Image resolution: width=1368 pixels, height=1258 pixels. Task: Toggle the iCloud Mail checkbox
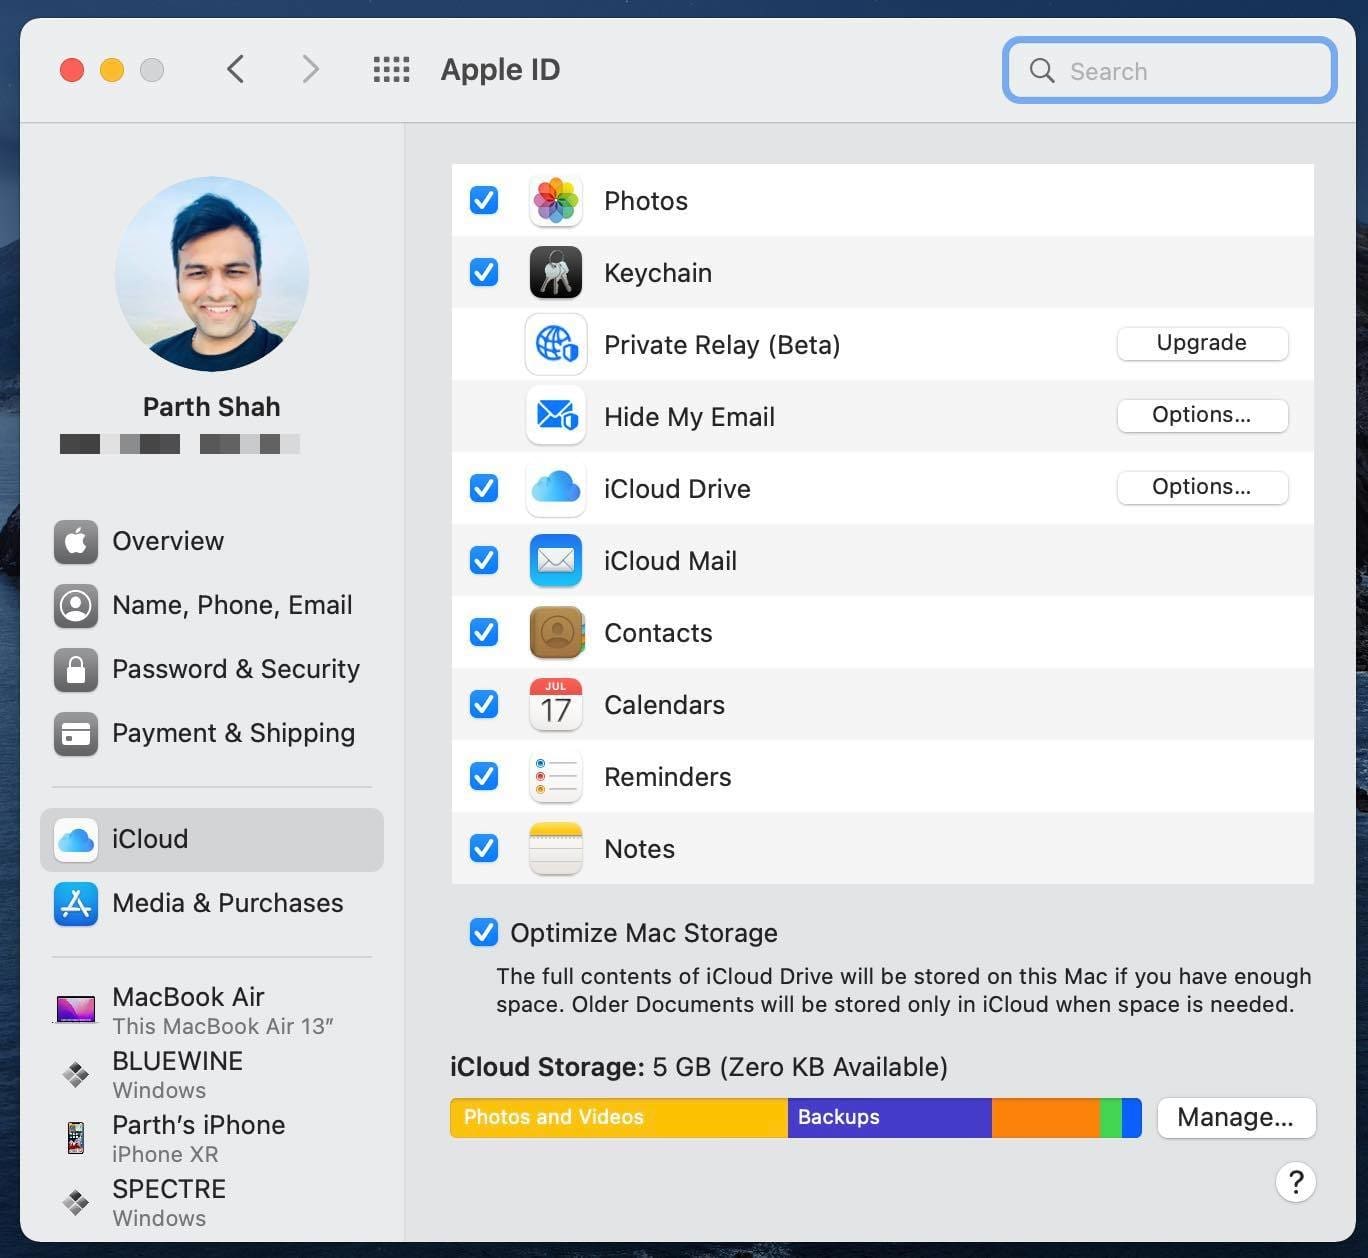point(484,560)
